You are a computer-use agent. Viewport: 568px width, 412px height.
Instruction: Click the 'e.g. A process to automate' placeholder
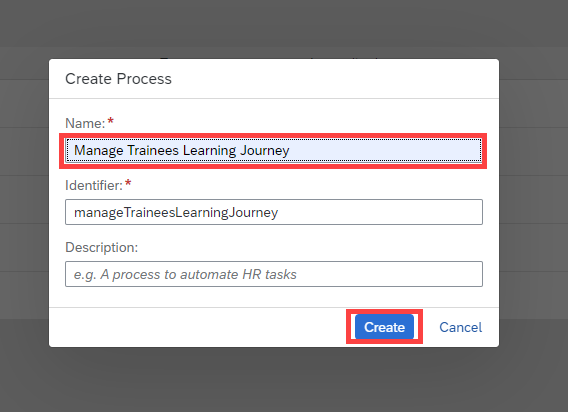coord(155,274)
